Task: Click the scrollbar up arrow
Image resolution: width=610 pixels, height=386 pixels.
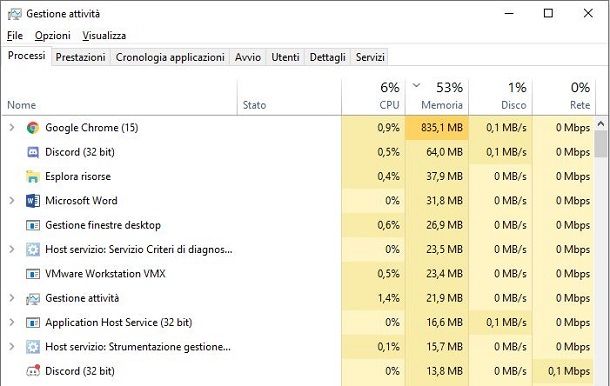Action: 601,124
